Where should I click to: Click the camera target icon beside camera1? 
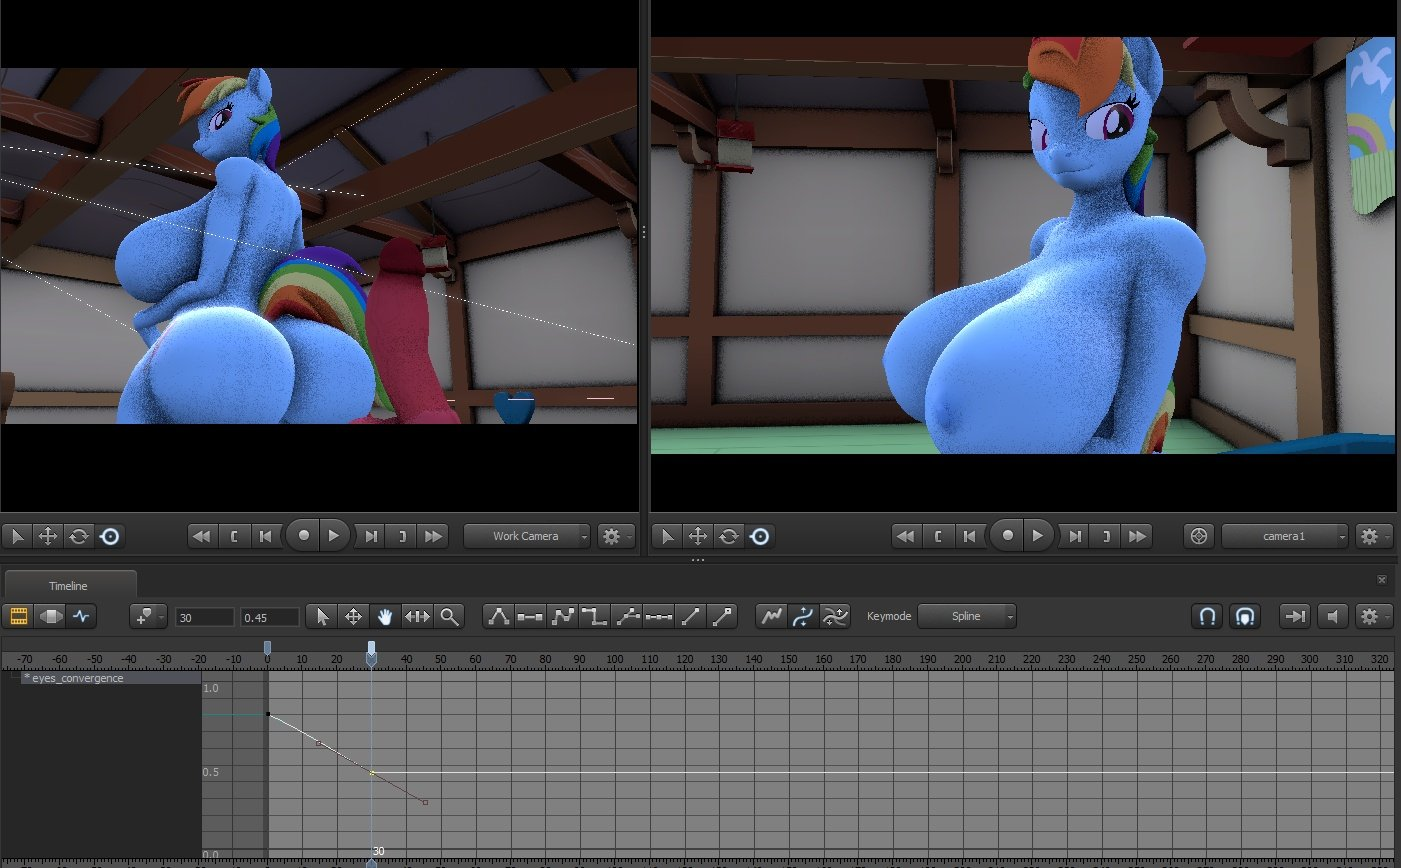point(1199,536)
